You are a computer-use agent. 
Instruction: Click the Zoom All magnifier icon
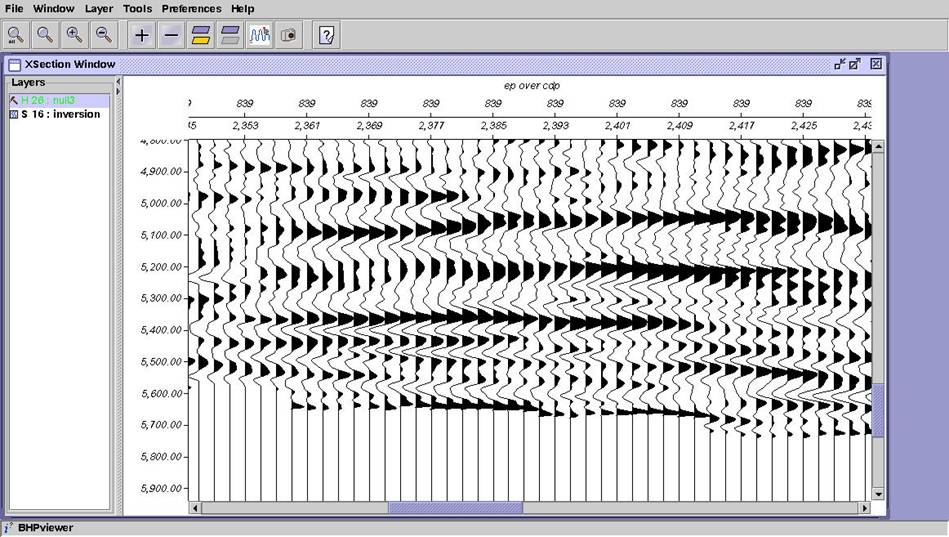[15, 35]
